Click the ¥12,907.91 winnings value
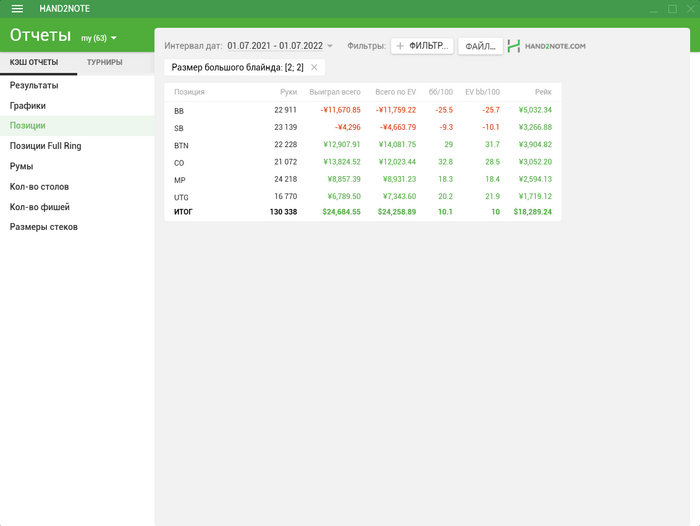Screen dimensions: 700x526 (x=342, y=145)
